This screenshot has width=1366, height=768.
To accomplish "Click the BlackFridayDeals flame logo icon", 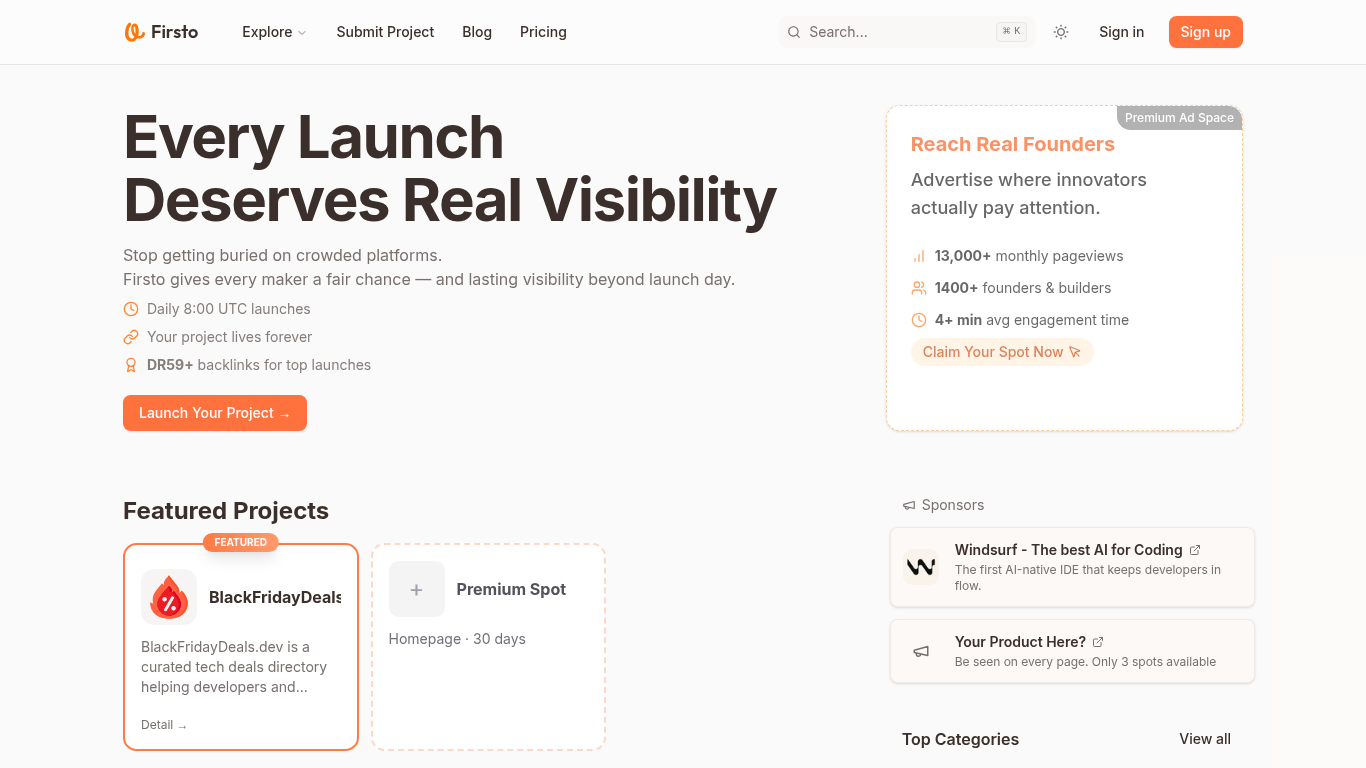I will (169, 597).
